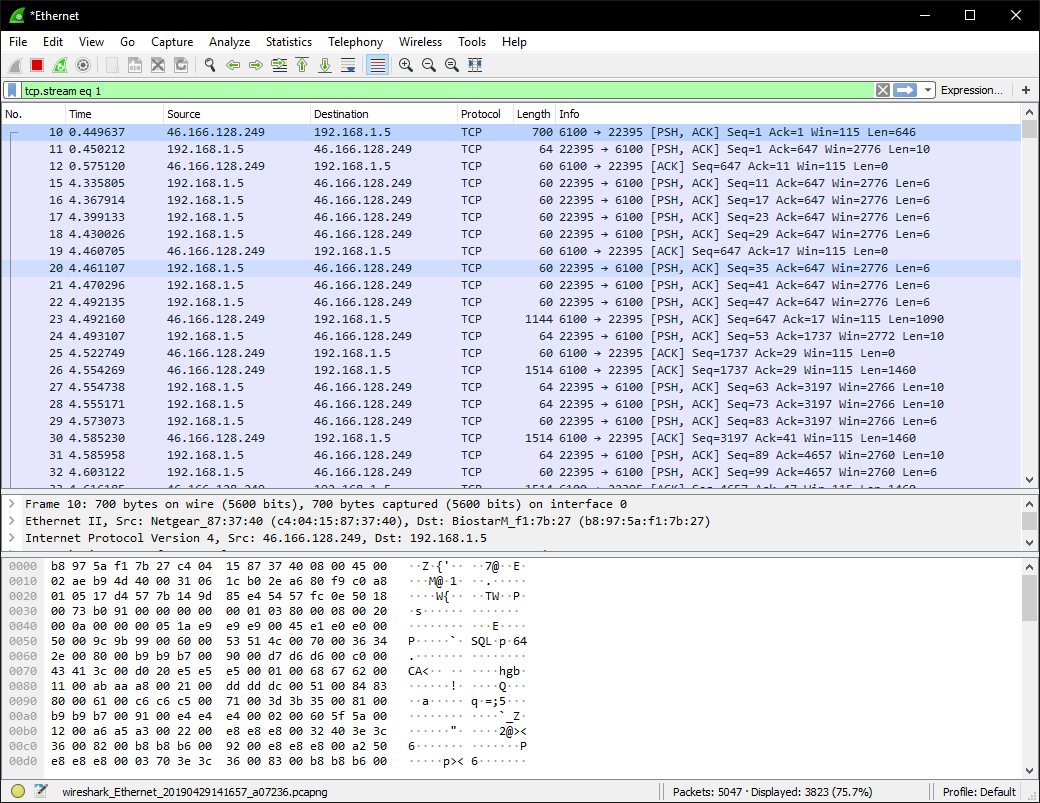Click the Find packet magnifier icon
Screen dimensions: 1040x803
tap(210, 65)
